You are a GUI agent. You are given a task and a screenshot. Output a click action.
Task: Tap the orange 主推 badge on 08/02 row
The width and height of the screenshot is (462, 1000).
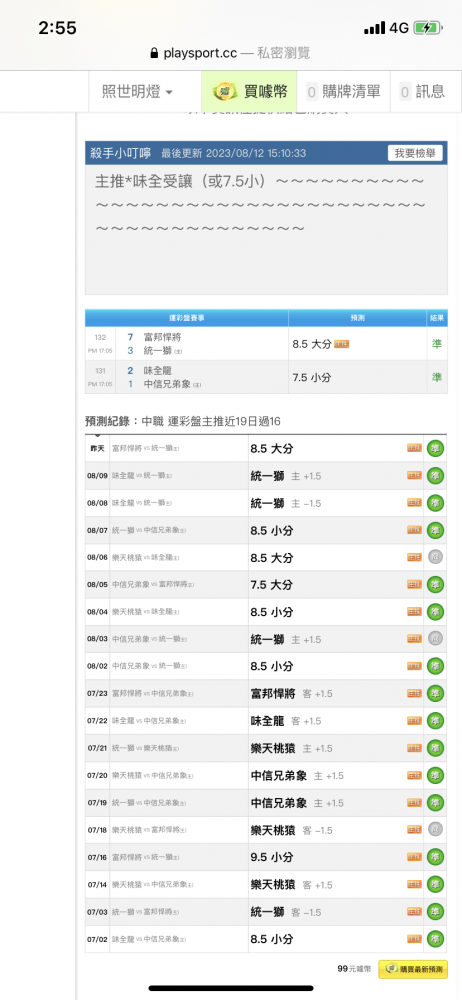[415, 666]
